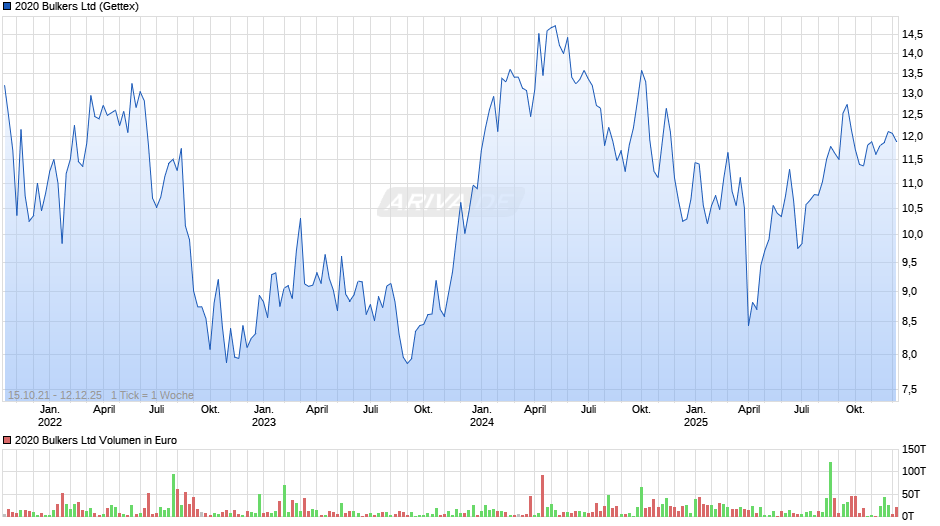
Task: Click the date range '15.10.21 - 12.12.25'
Action: click(x=55, y=395)
